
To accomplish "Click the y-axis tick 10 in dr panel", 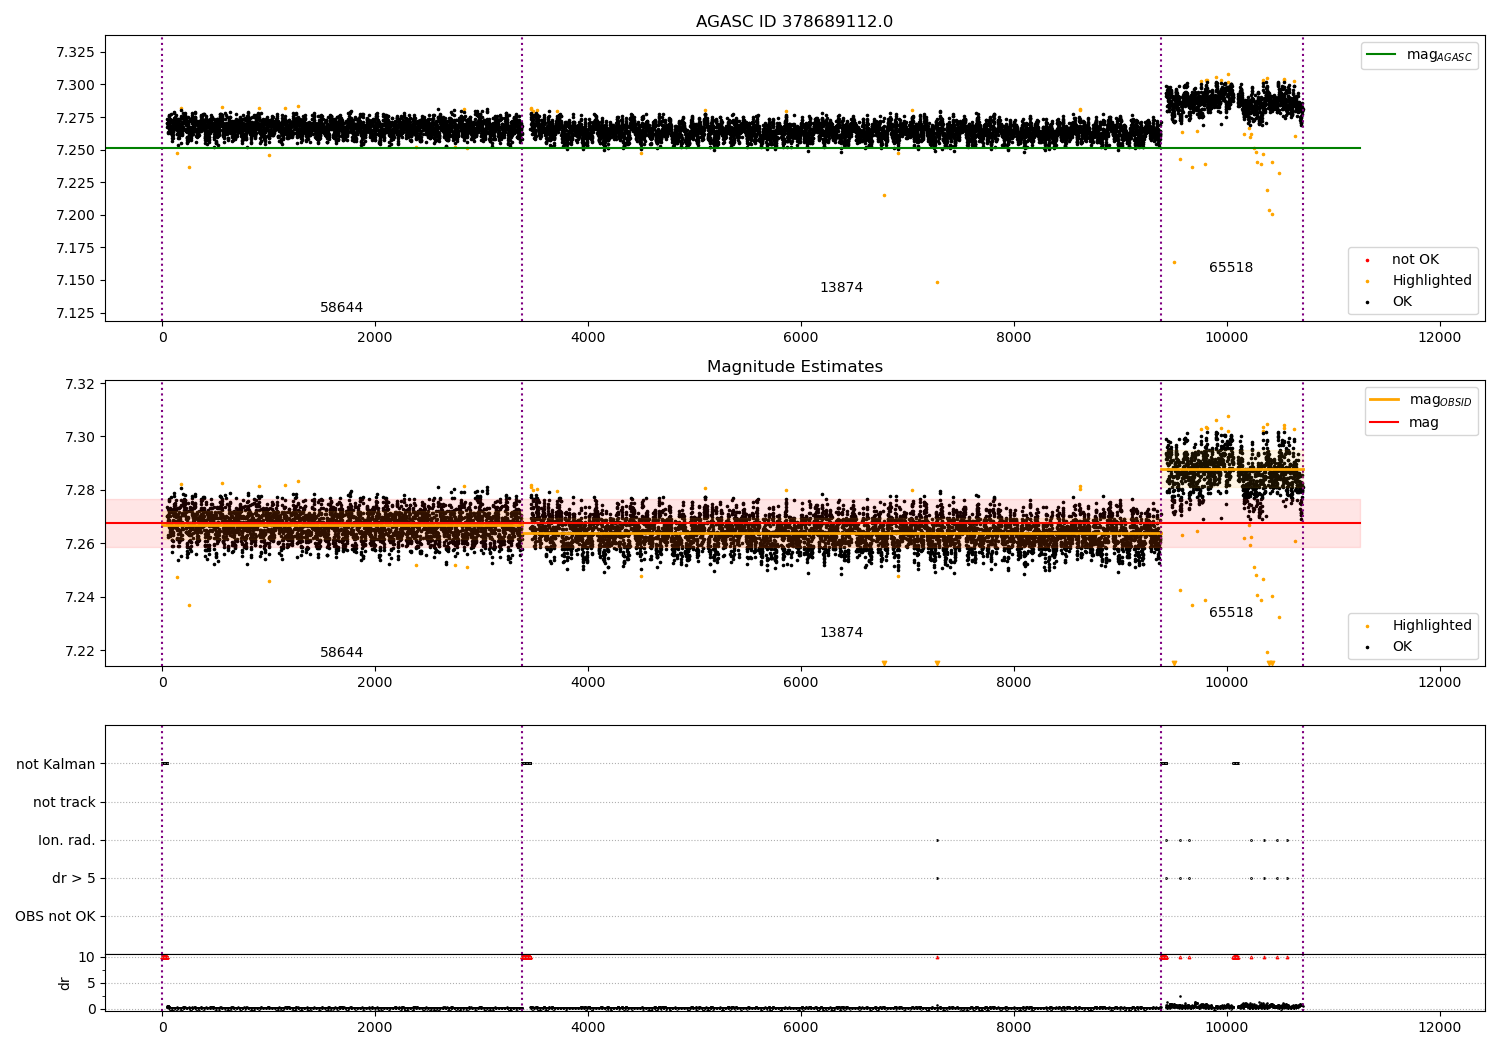I will coord(87,957).
